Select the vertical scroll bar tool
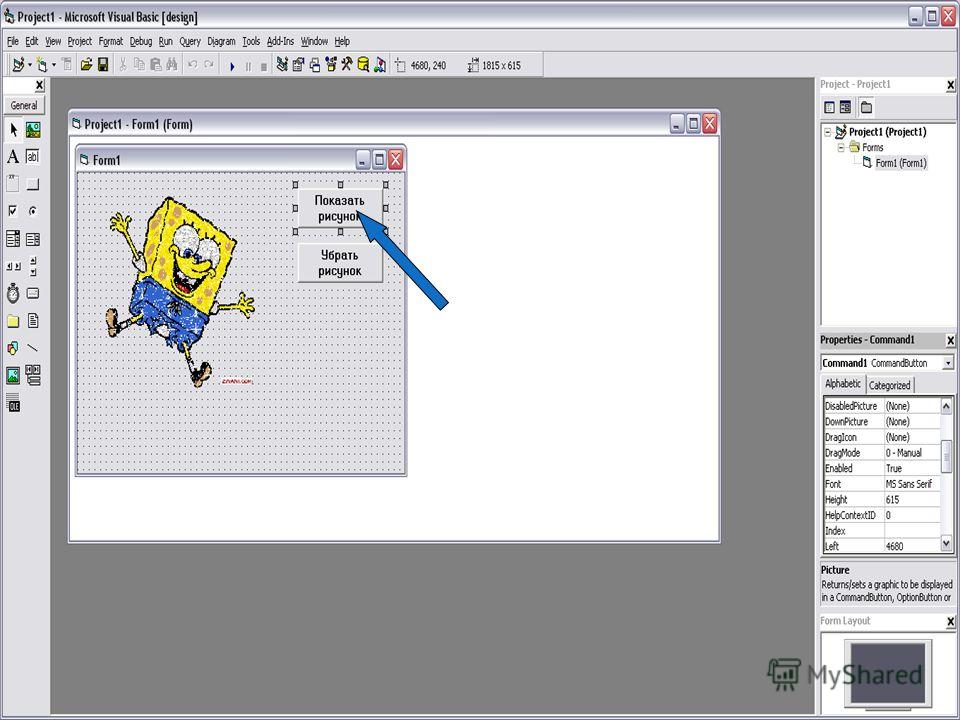 (33, 266)
